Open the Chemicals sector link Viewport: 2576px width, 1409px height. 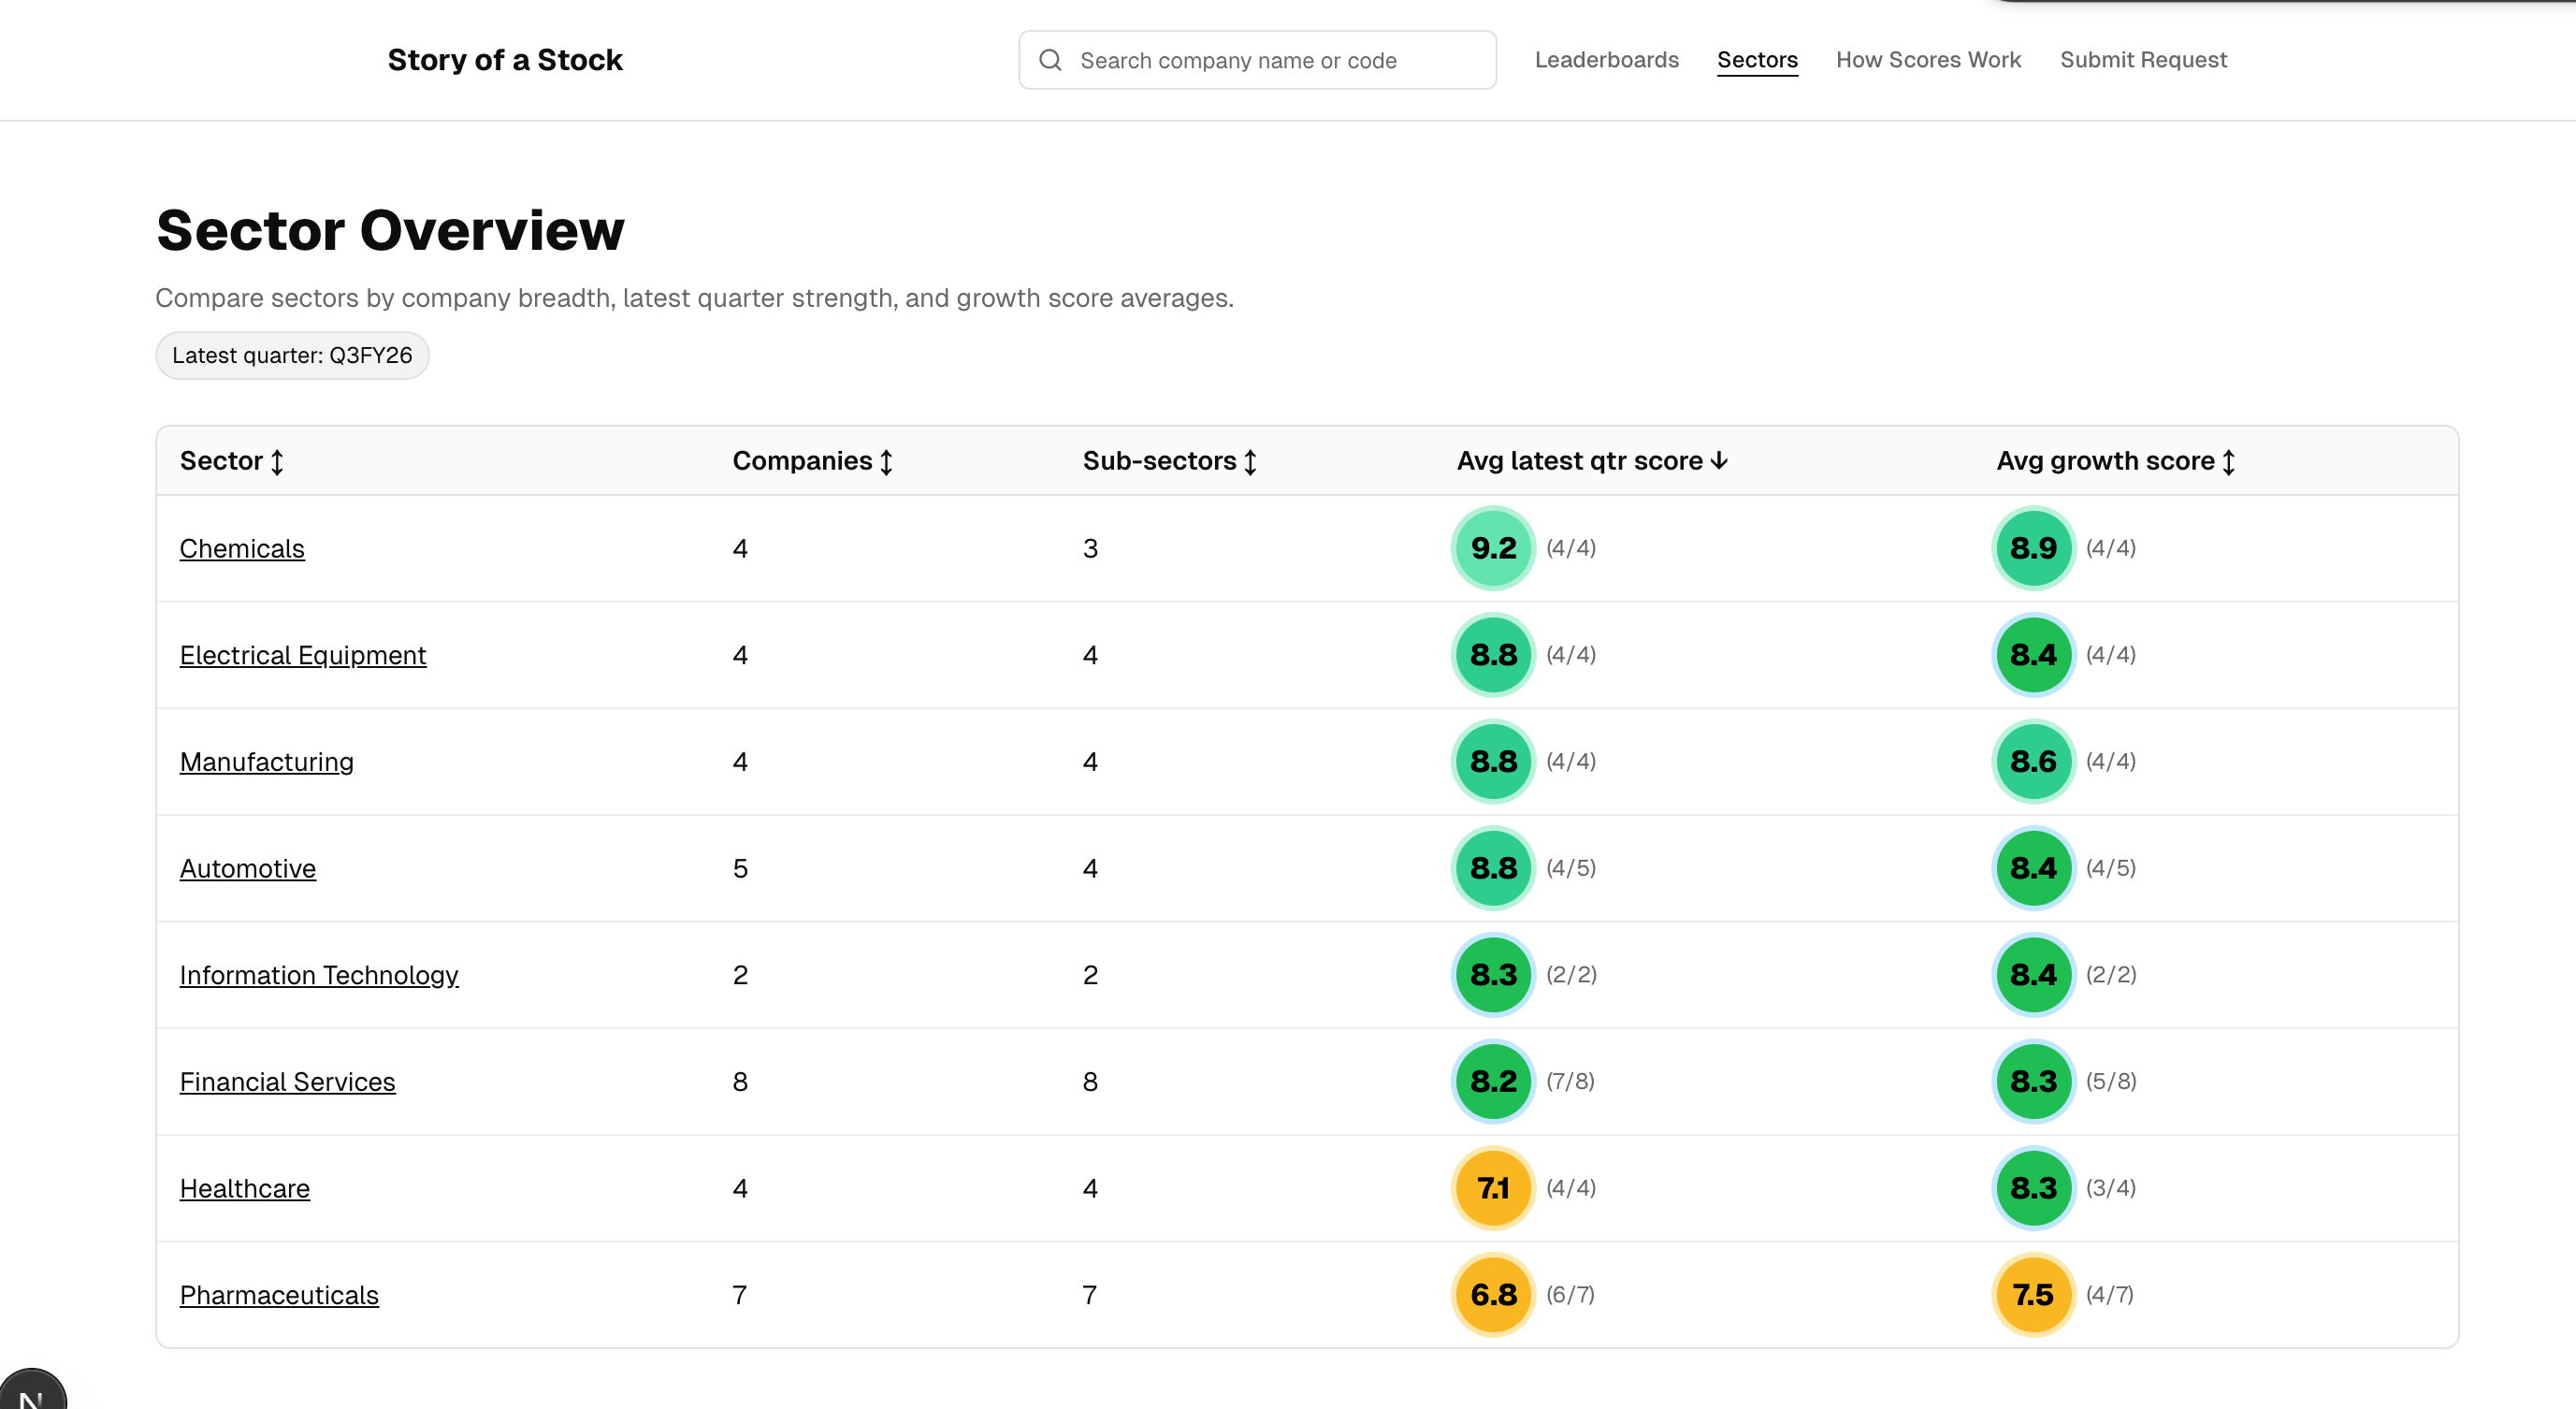[242, 549]
